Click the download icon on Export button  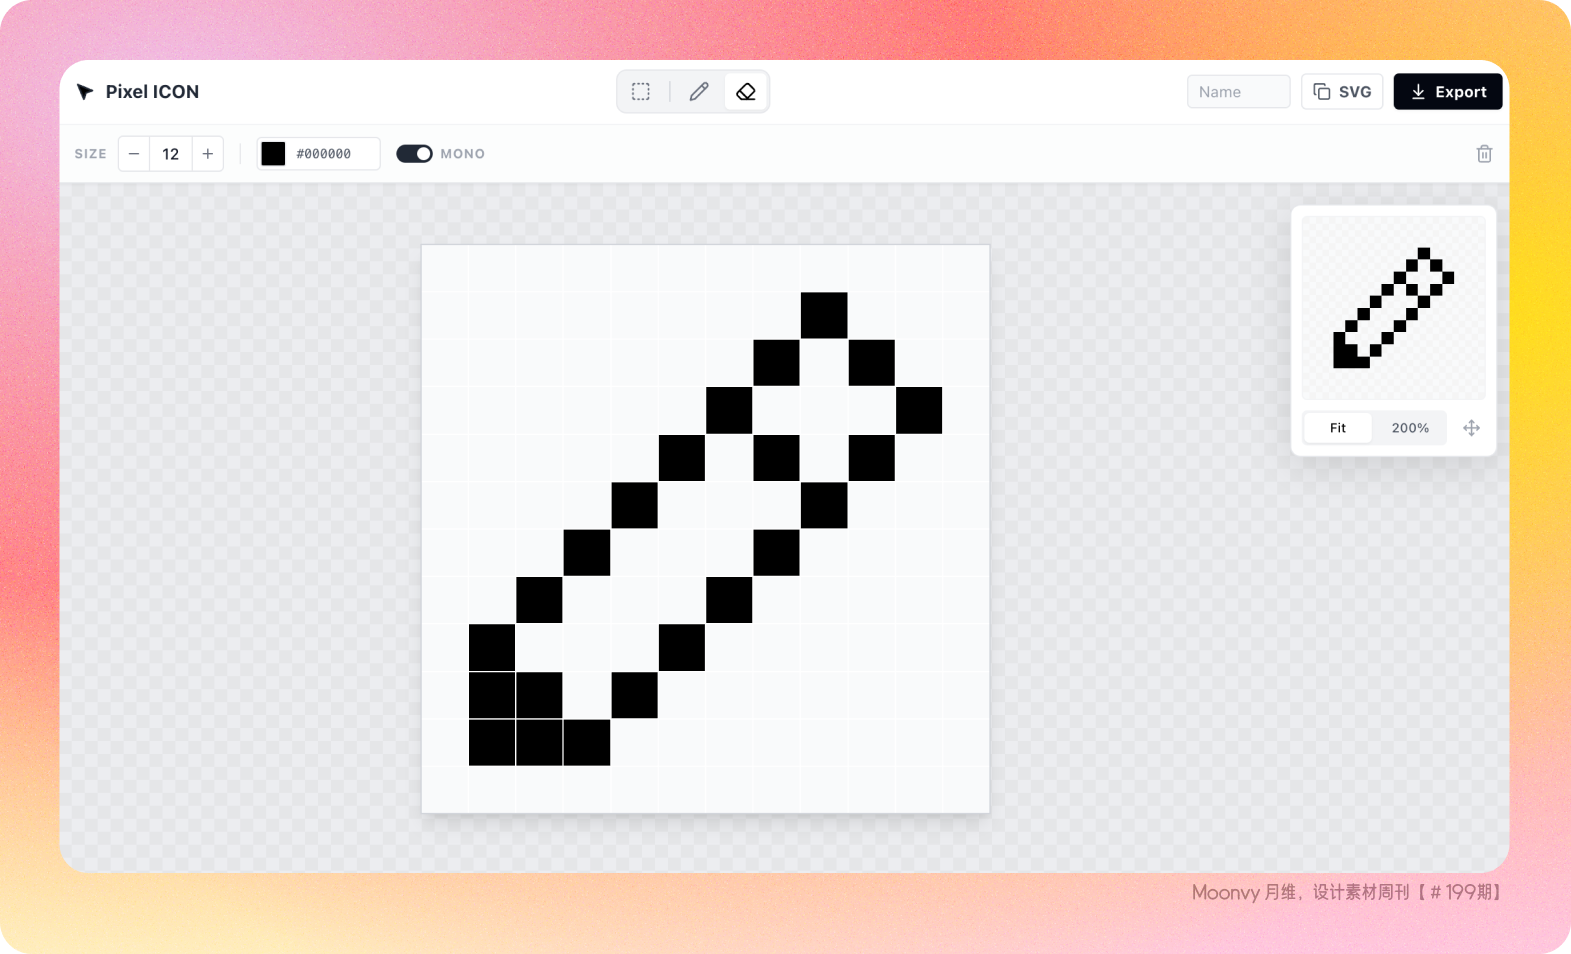tap(1418, 92)
